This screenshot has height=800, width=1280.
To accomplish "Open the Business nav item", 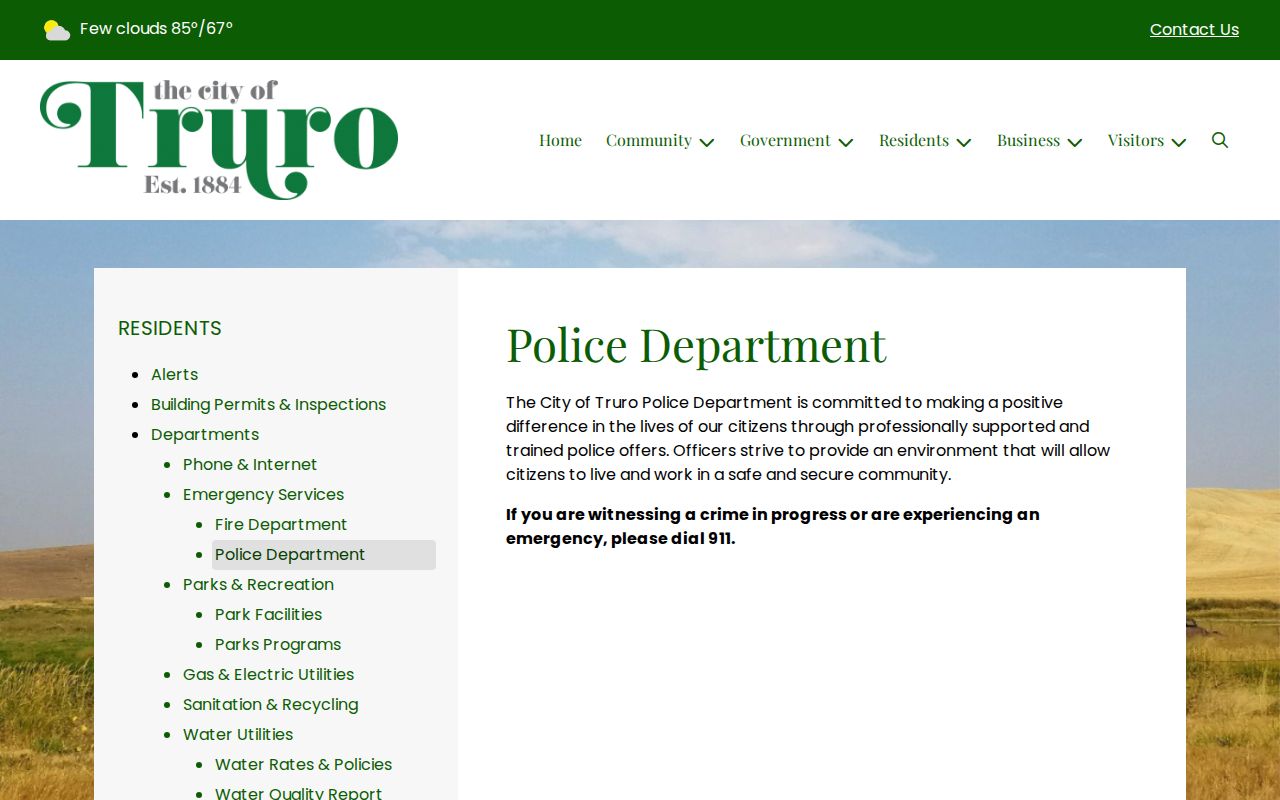I will tap(1028, 140).
